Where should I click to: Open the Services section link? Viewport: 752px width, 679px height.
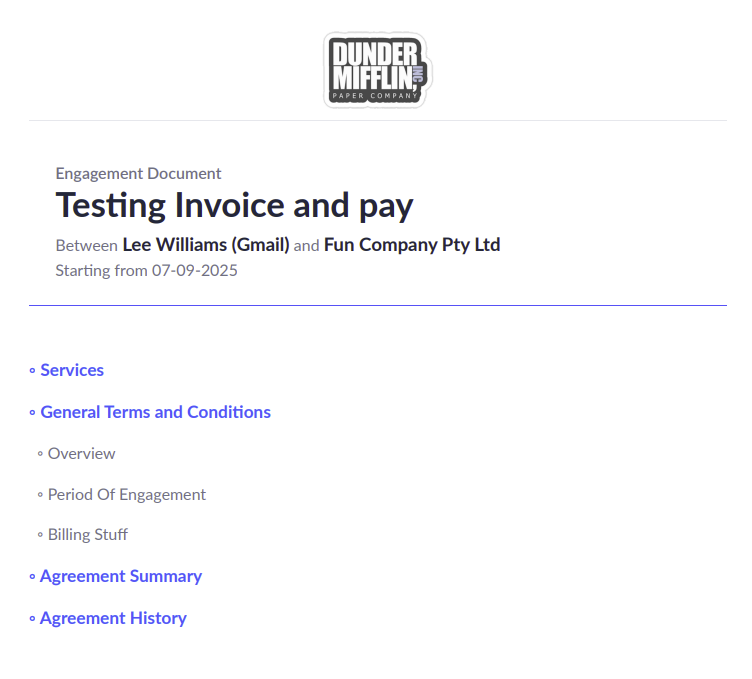pos(72,370)
